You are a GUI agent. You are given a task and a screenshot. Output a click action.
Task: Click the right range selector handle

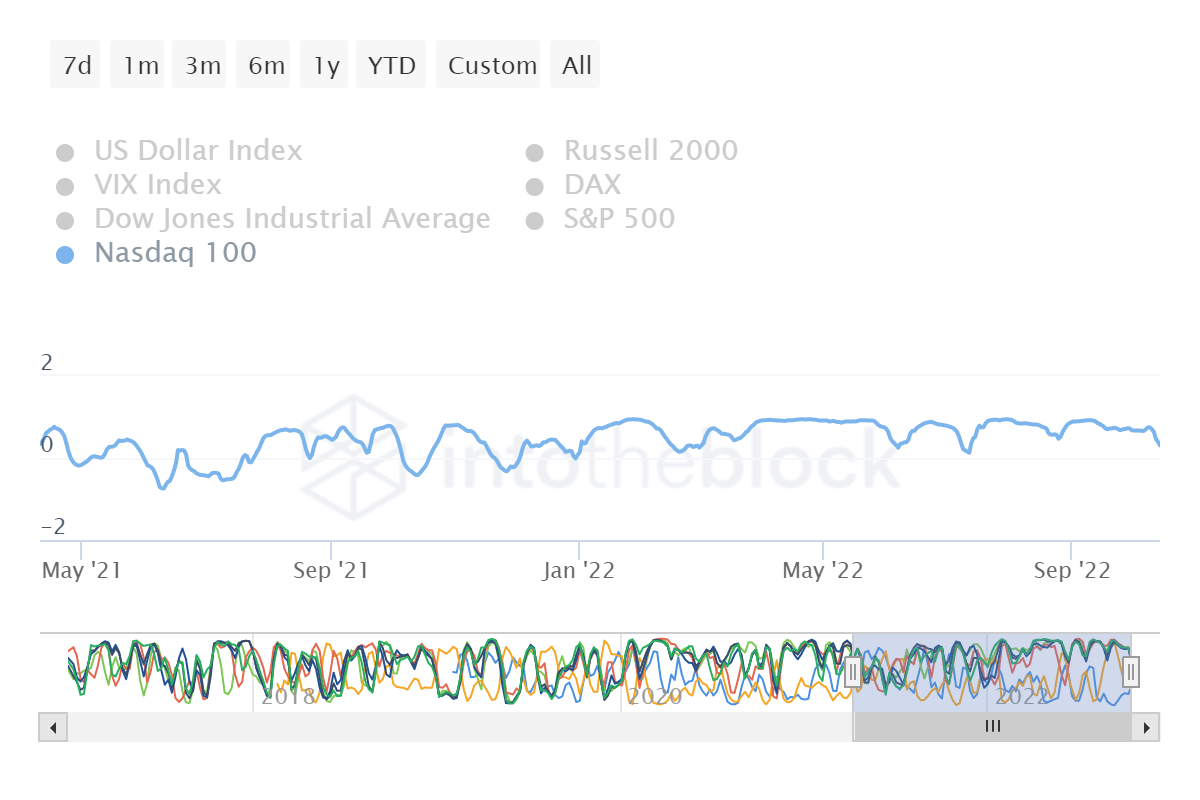click(1129, 673)
